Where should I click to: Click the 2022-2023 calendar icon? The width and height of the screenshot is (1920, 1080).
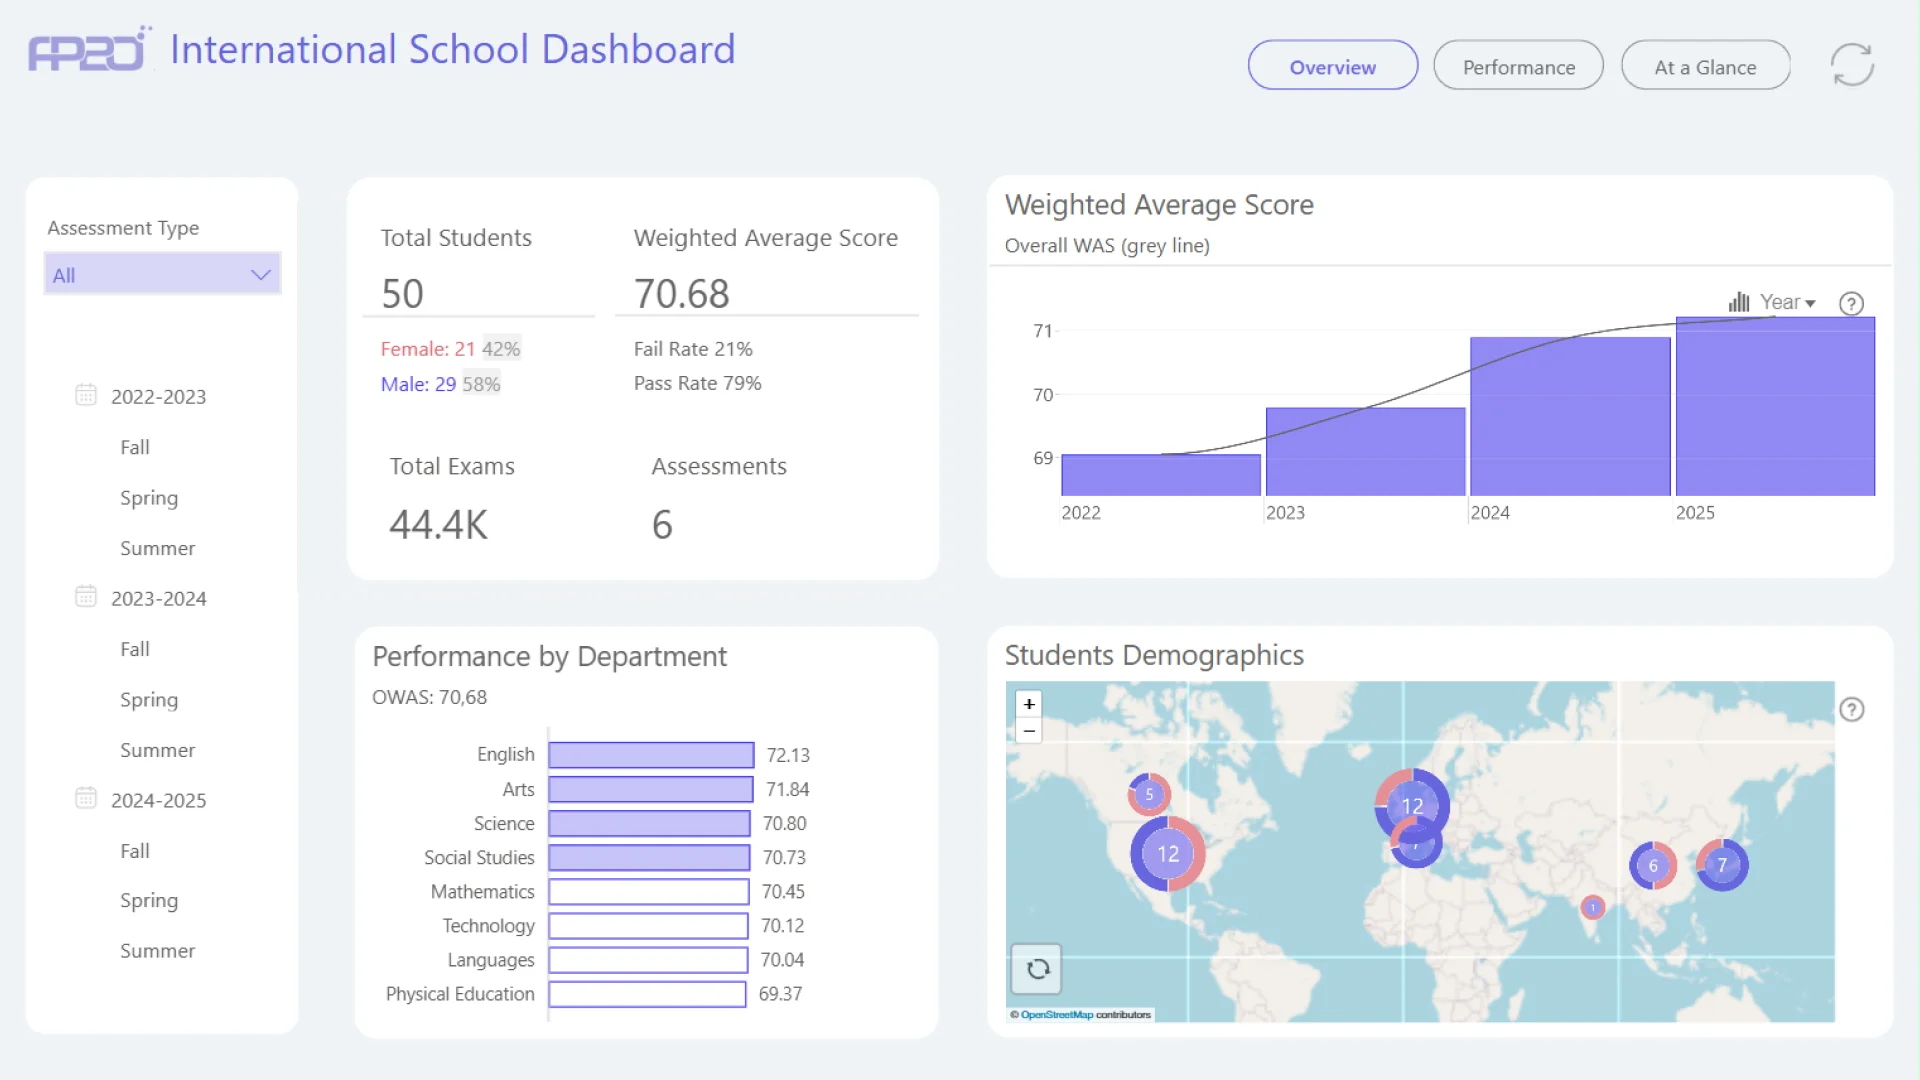click(86, 395)
